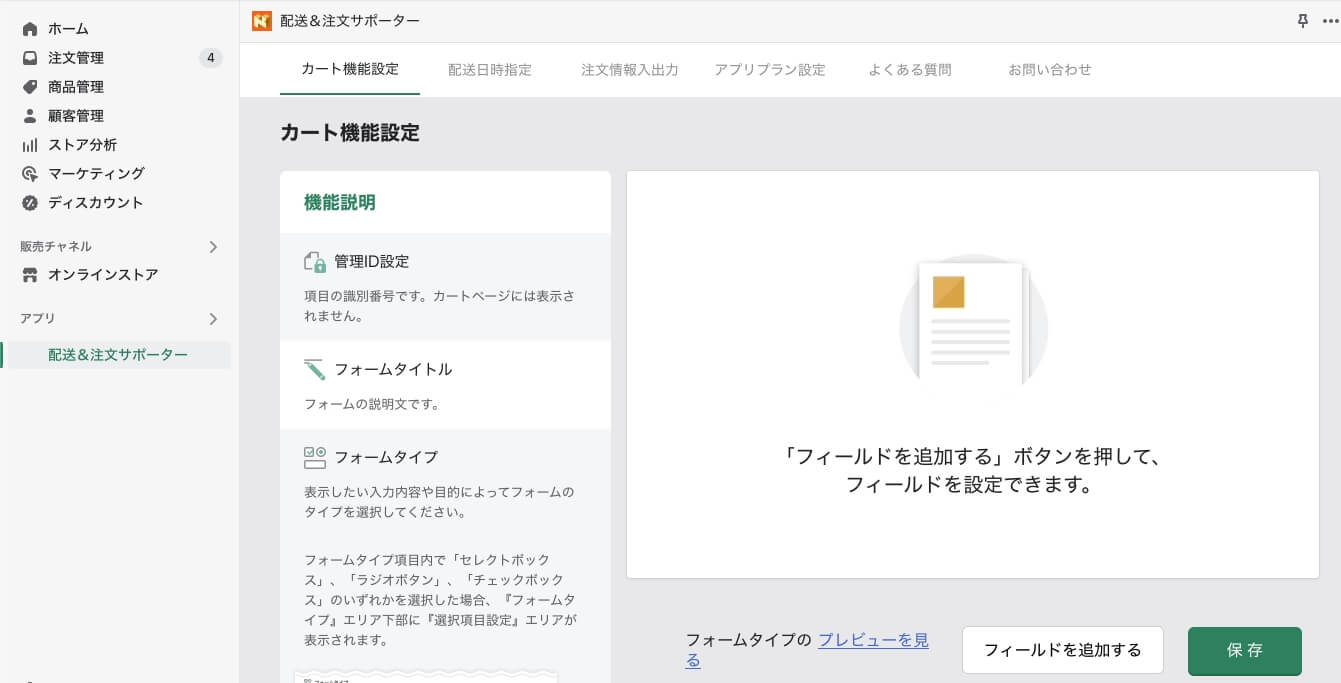This screenshot has height=683, width=1341.
Task: Click the ホーム home icon
Action: pyautogui.click(x=28, y=28)
